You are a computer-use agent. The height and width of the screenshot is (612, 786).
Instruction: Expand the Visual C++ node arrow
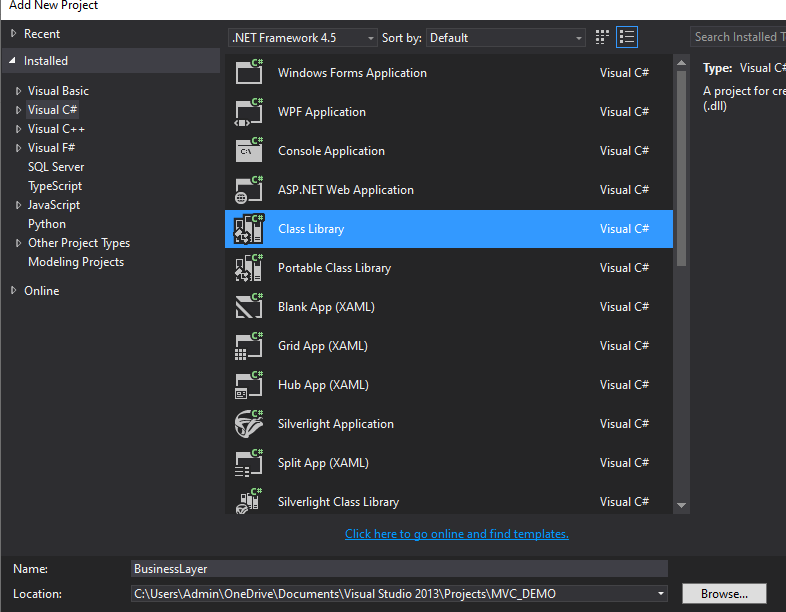[19, 129]
